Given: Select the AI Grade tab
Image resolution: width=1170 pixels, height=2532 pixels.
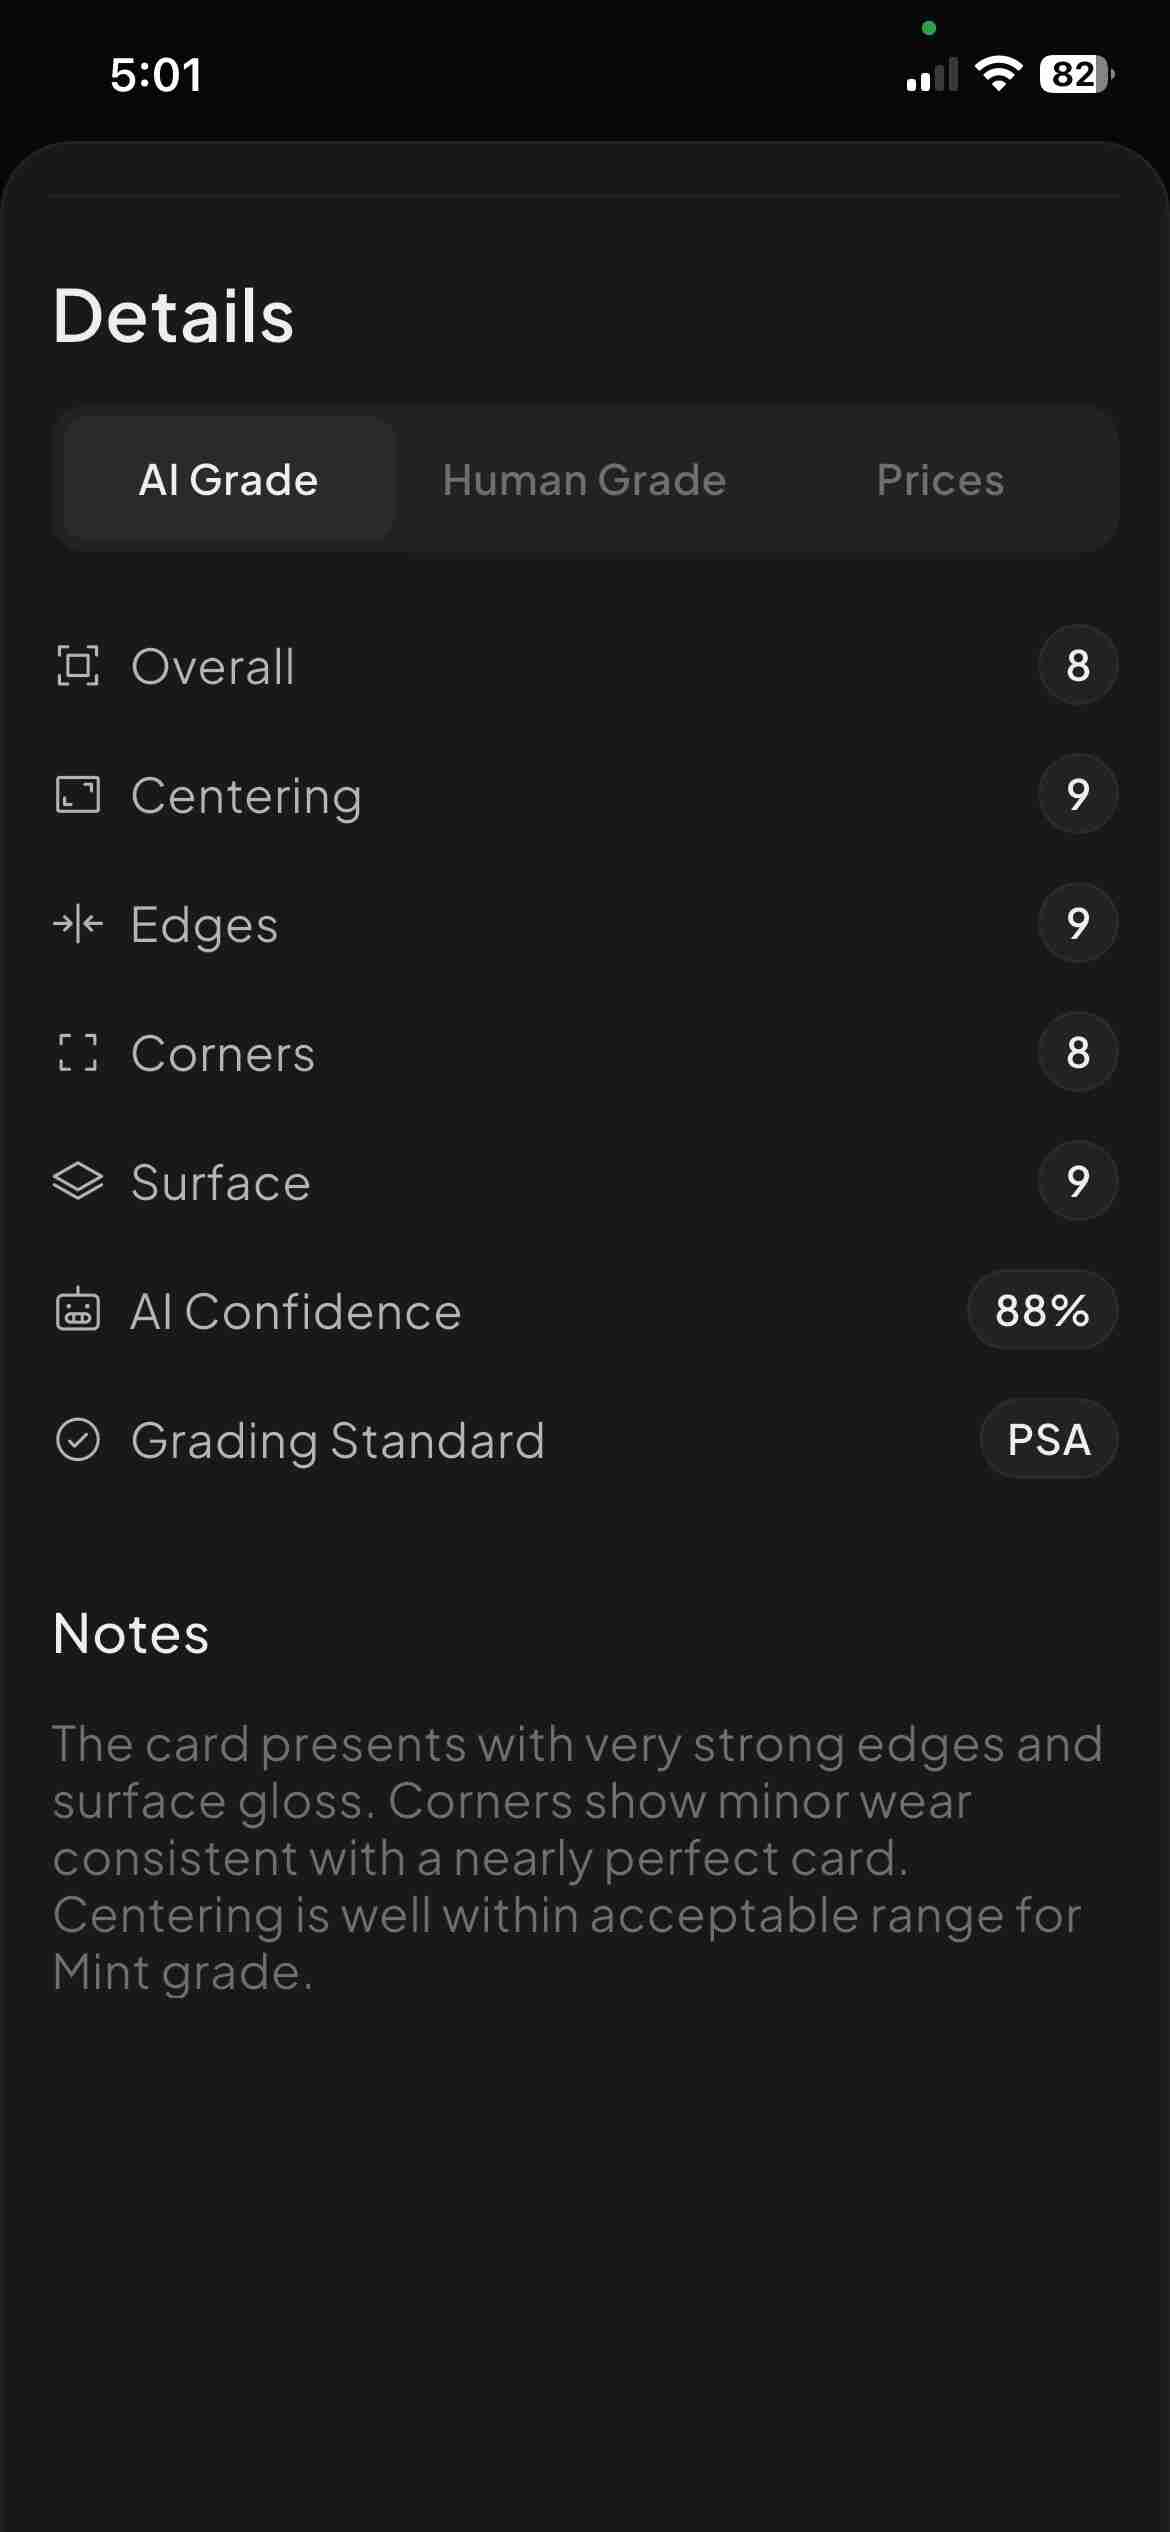Looking at the screenshot, I should pyautogui.click(x=229, y=480).
